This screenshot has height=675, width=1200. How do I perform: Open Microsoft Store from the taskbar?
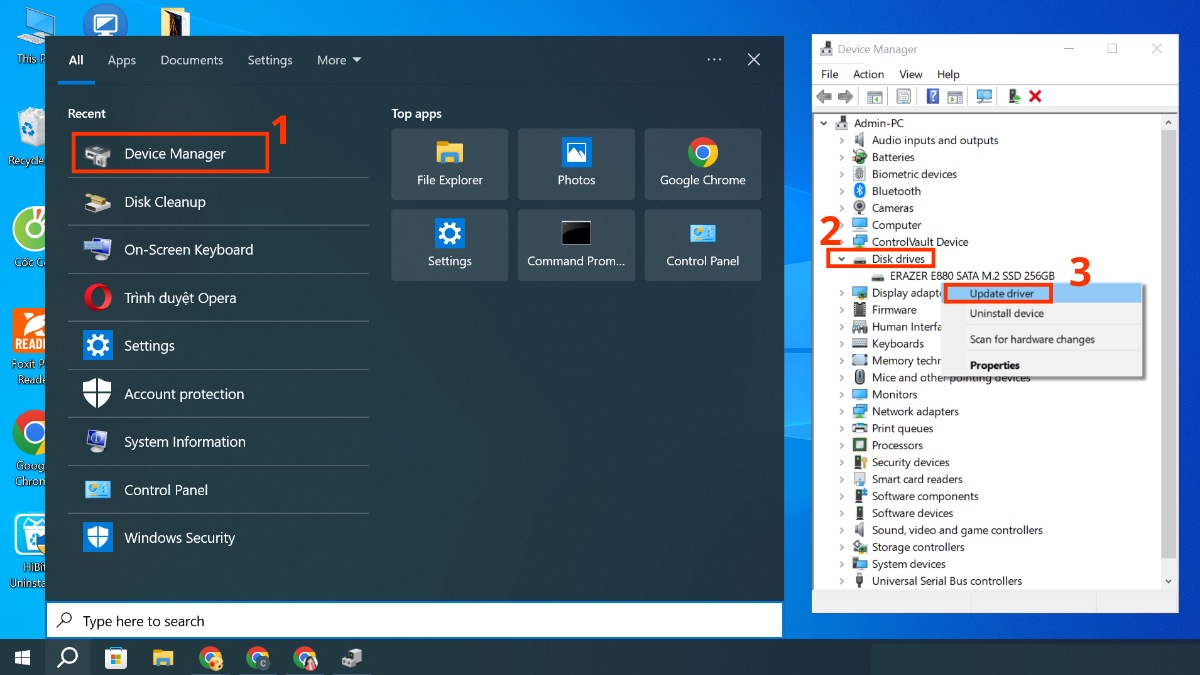point(116,657)
